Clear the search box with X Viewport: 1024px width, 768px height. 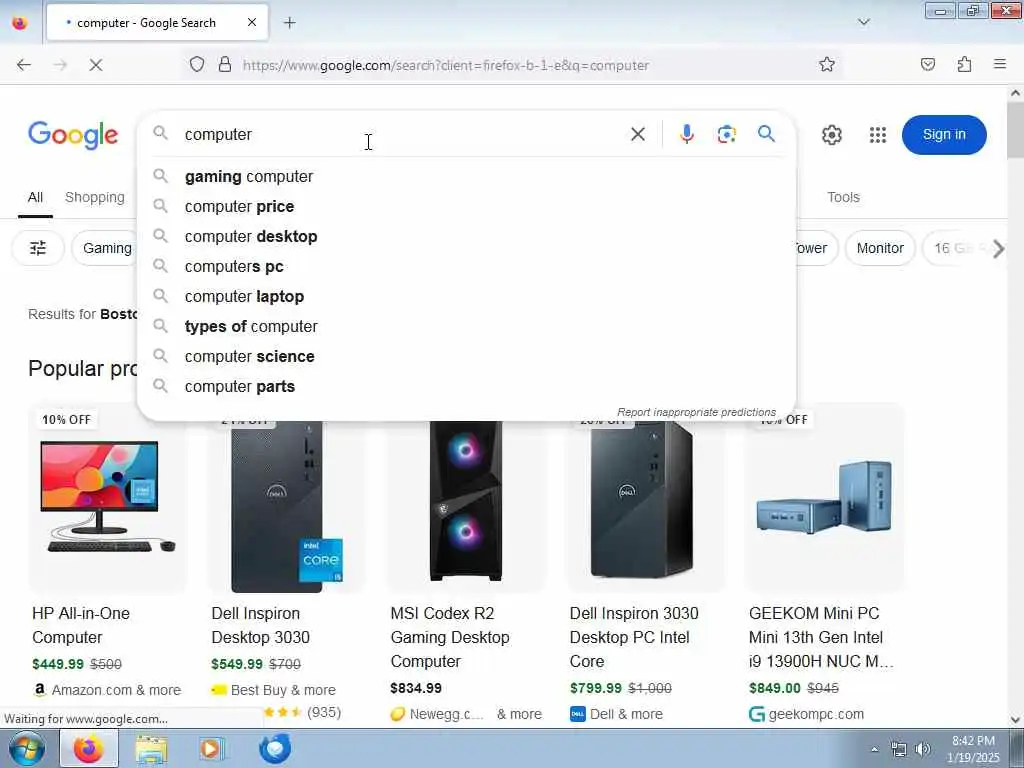click(x=638, y=135)
